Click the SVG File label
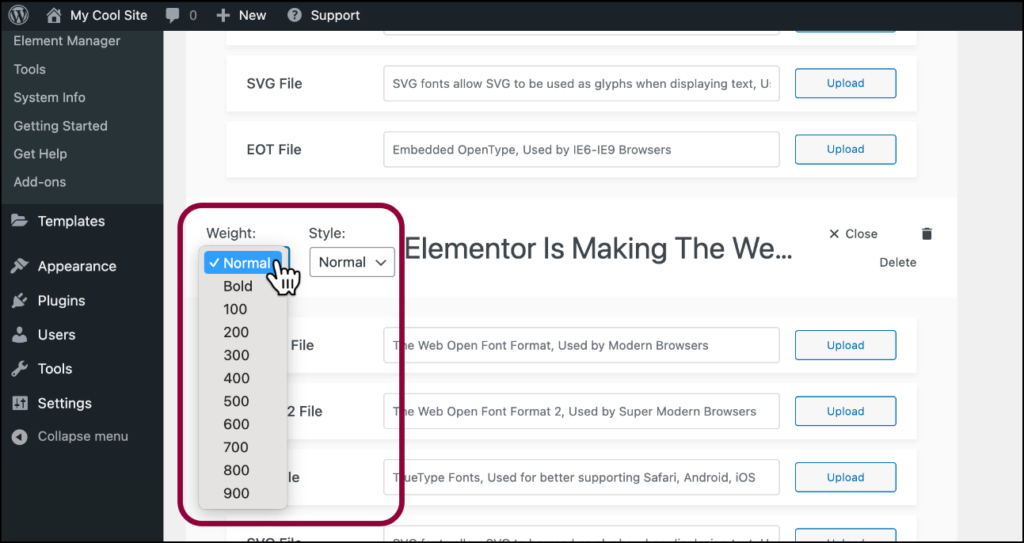This screenshot has height=543, width=1024. pyautogui.click(x=274, y=84)
